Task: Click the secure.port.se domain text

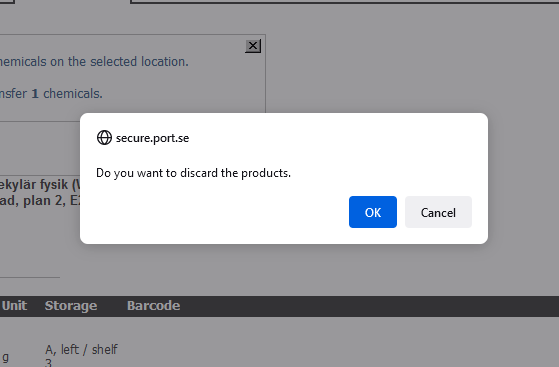Action: (152, 138)
